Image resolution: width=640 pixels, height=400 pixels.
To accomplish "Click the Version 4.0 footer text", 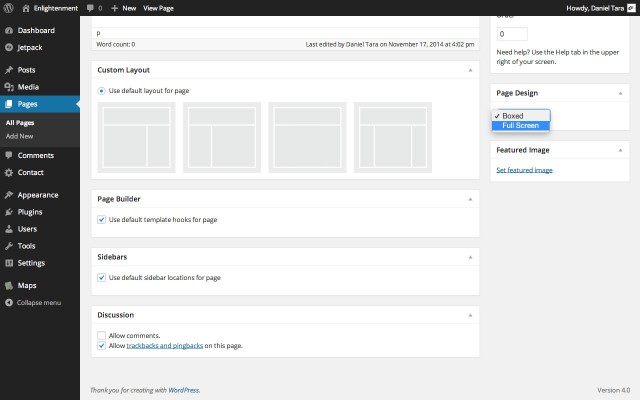I will pos(613,390).
